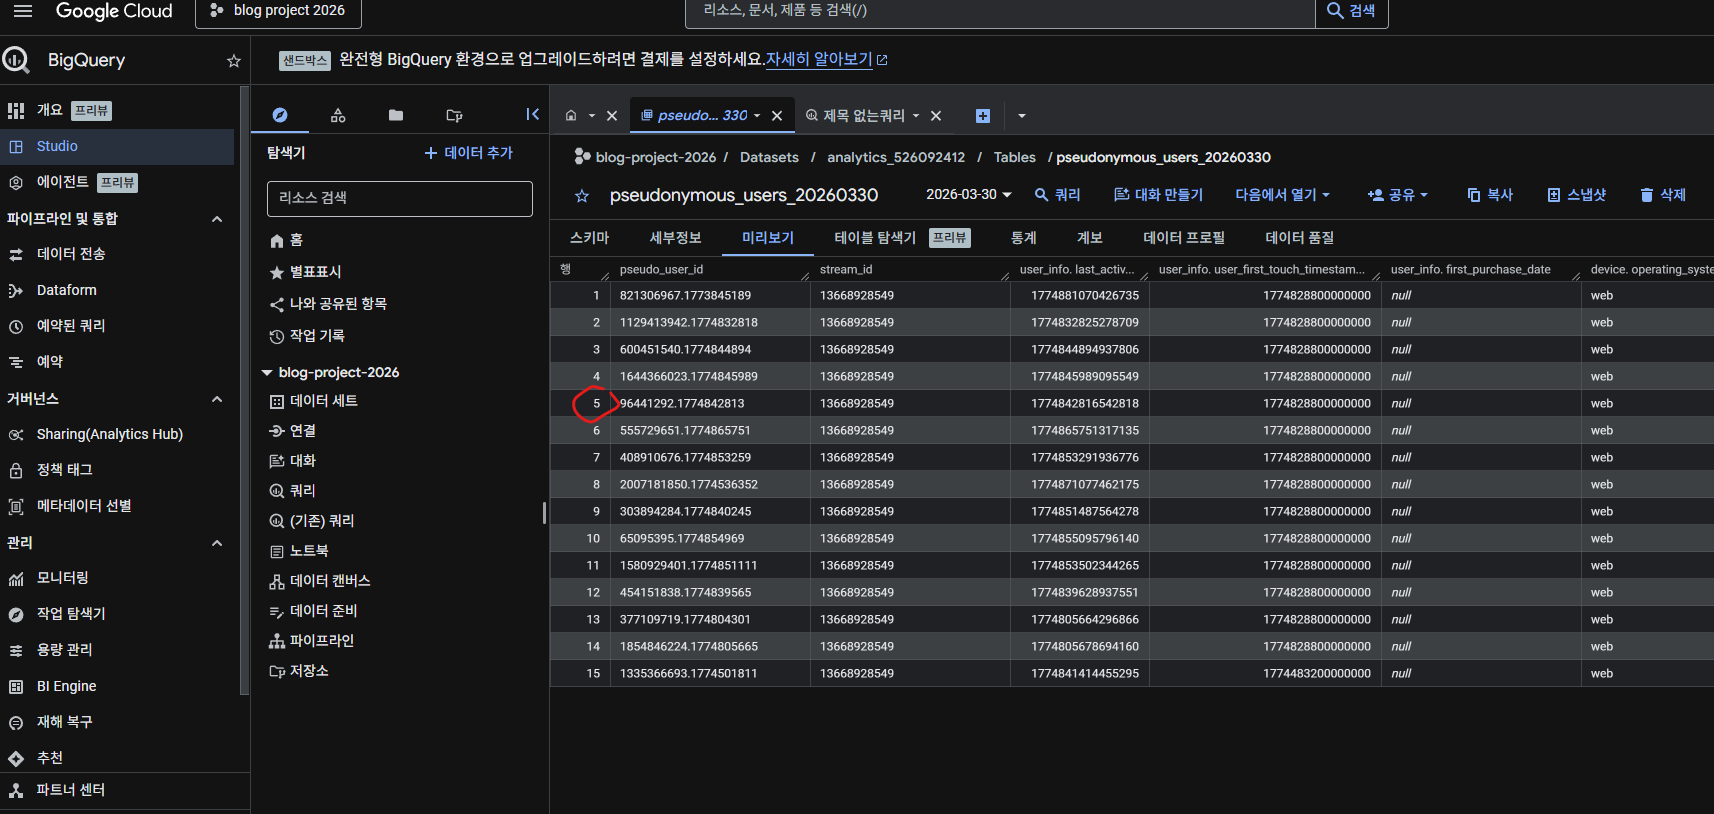The image size is (1714, 814).
Task: Click the 리소스 검색 input field
Action: coord(399,198)
